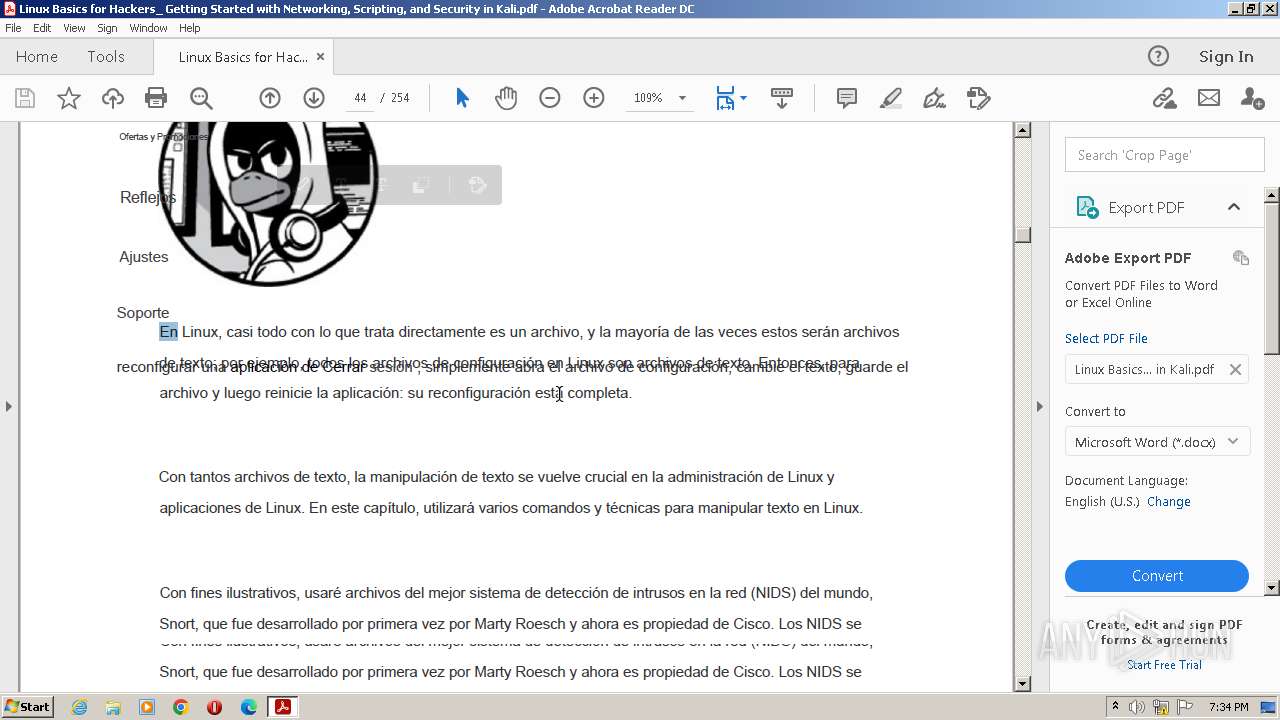Image resolution: width=1280 pixels, height=720 pixels.
Task: Open the fit page options
Action: pos(726,98)
